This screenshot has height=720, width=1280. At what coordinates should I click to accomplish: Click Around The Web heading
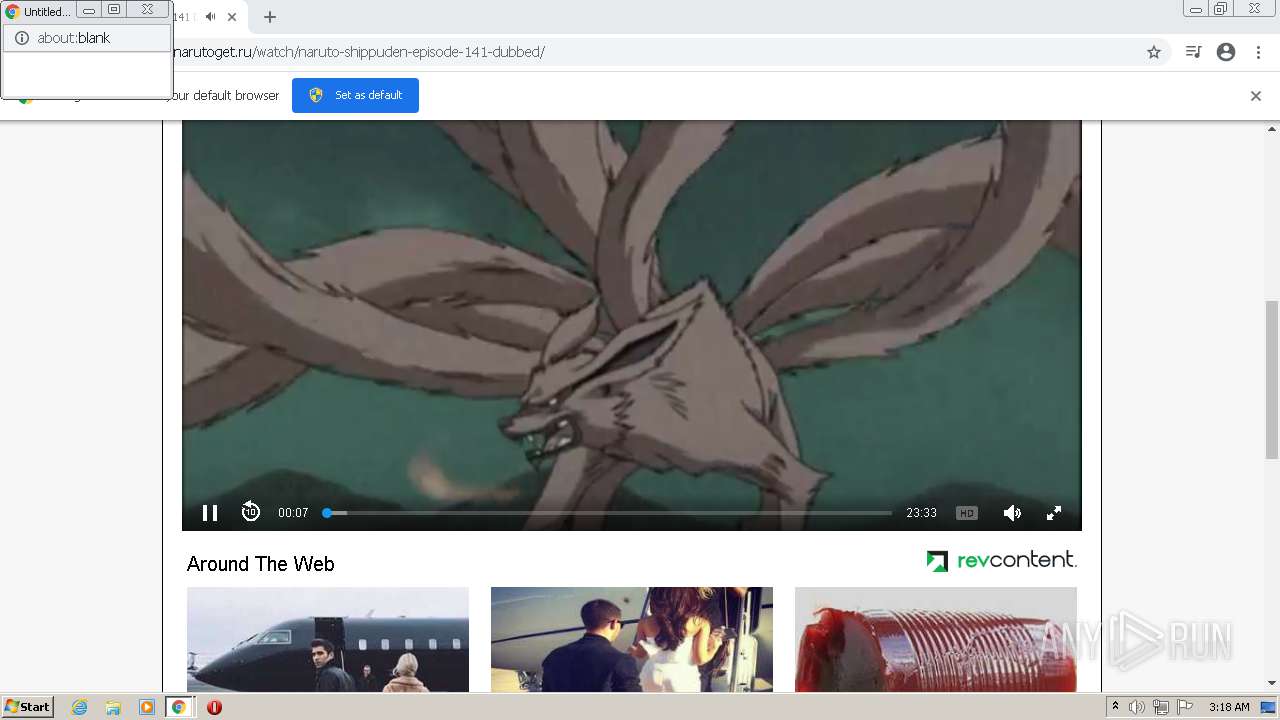pos(261,564)
